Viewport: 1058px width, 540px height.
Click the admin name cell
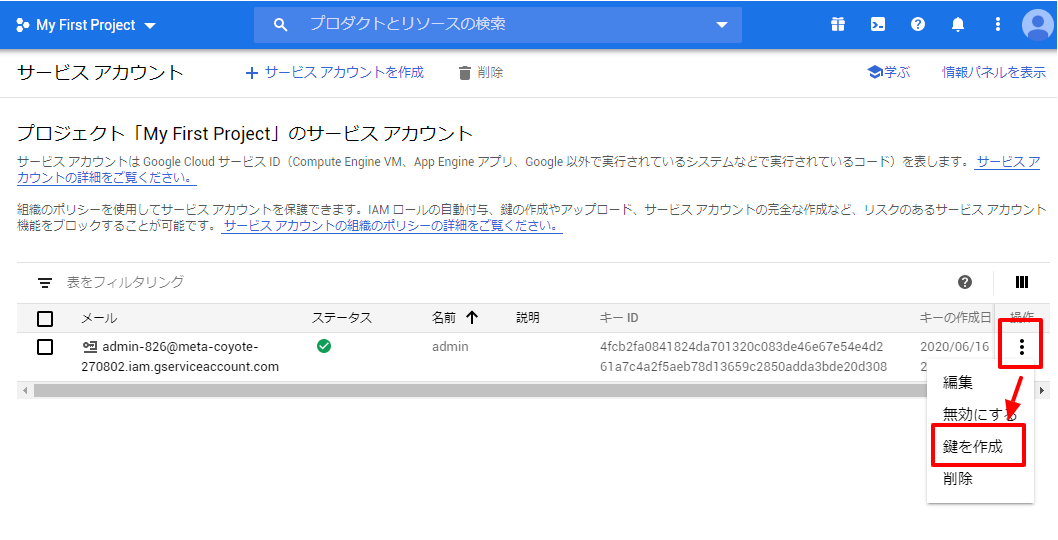pyautogui.click(x=450, y=347)
